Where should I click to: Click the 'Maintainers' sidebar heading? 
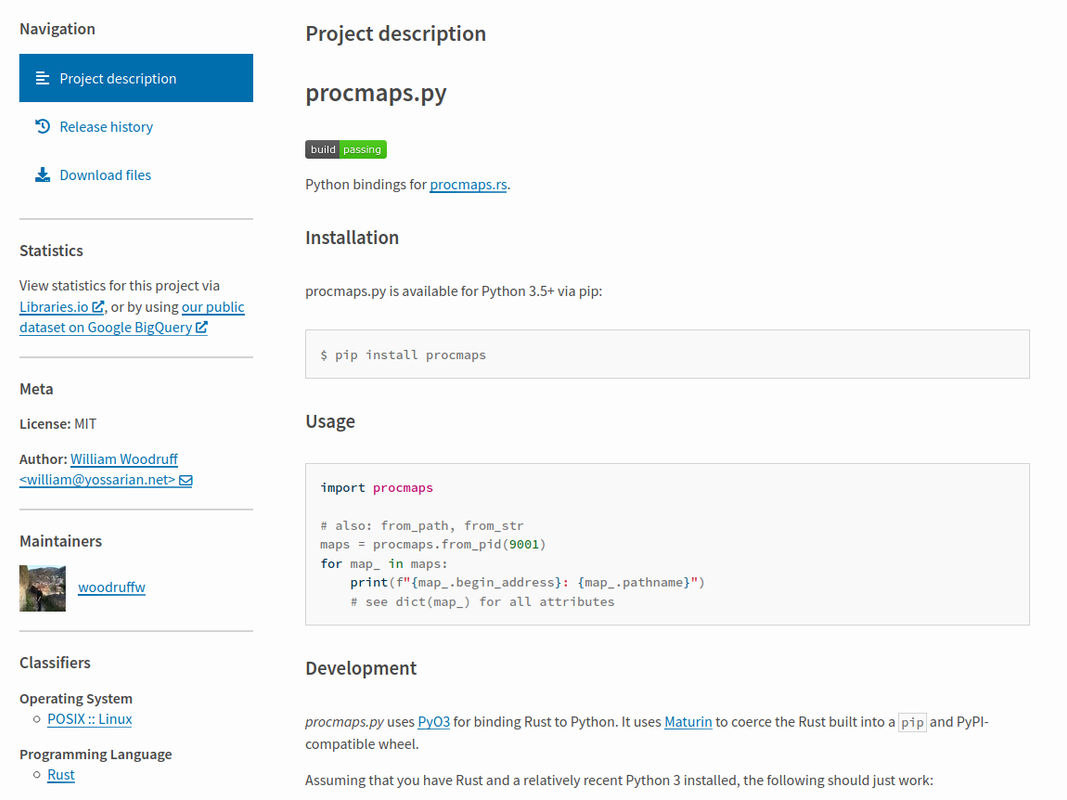(x=61, y=541)
